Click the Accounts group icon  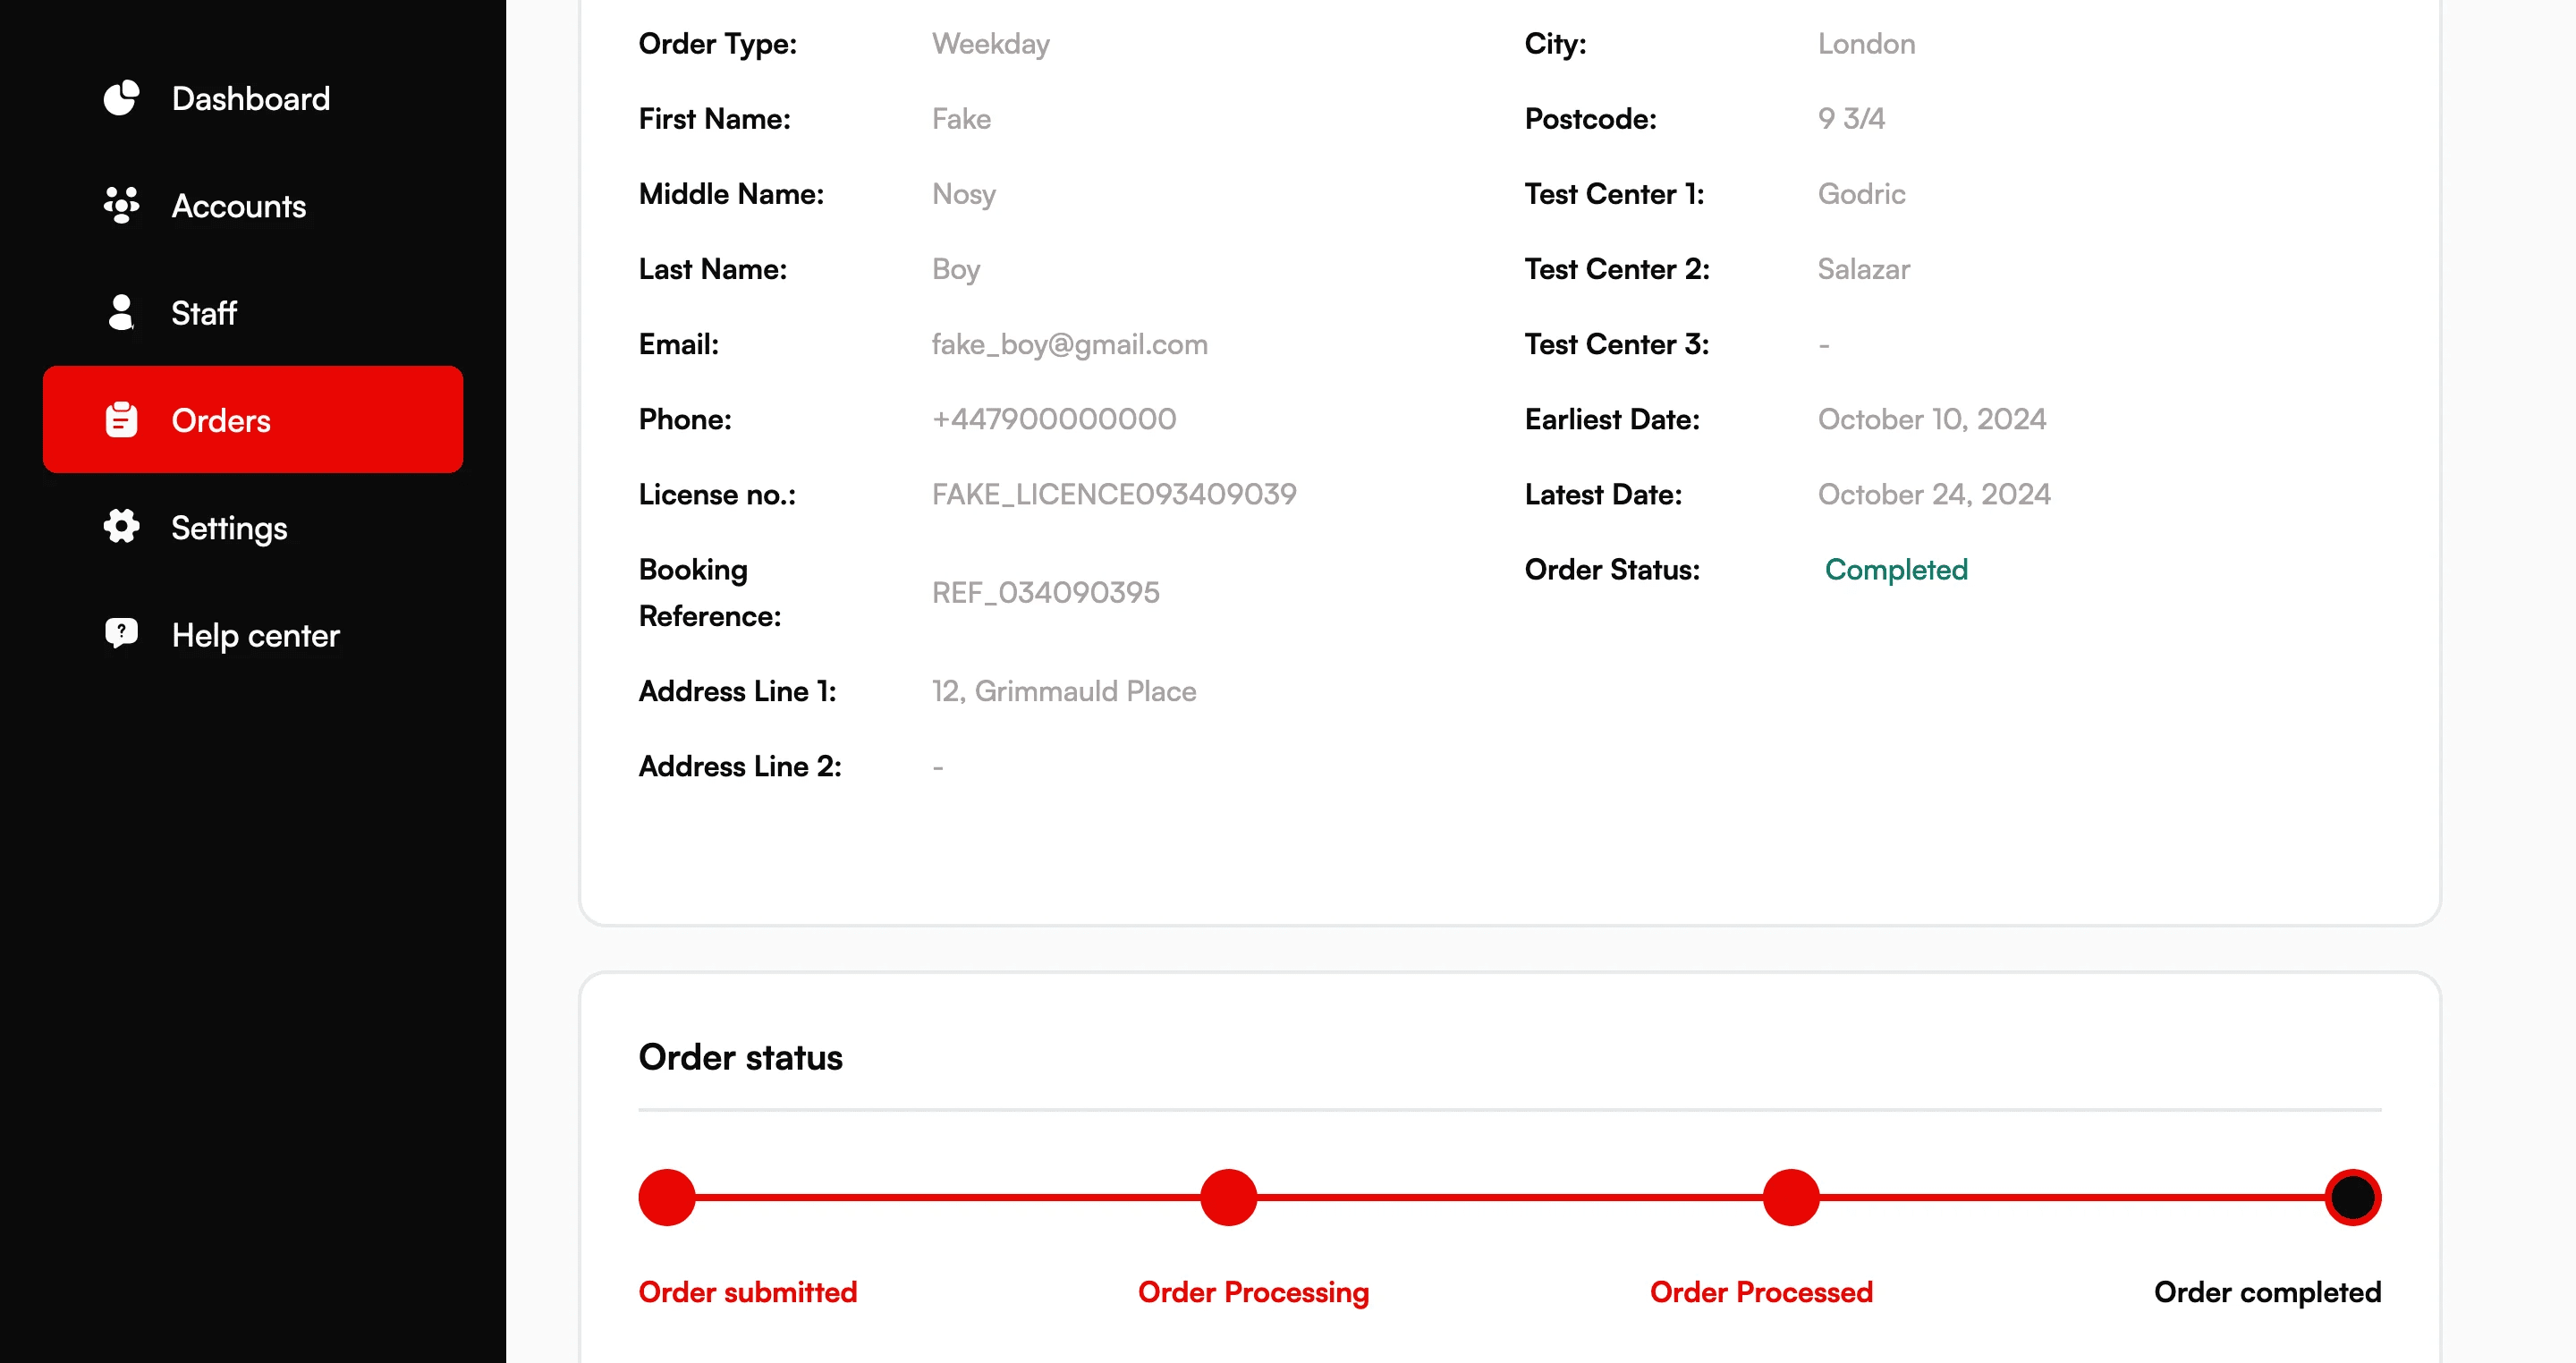[121, 205]
